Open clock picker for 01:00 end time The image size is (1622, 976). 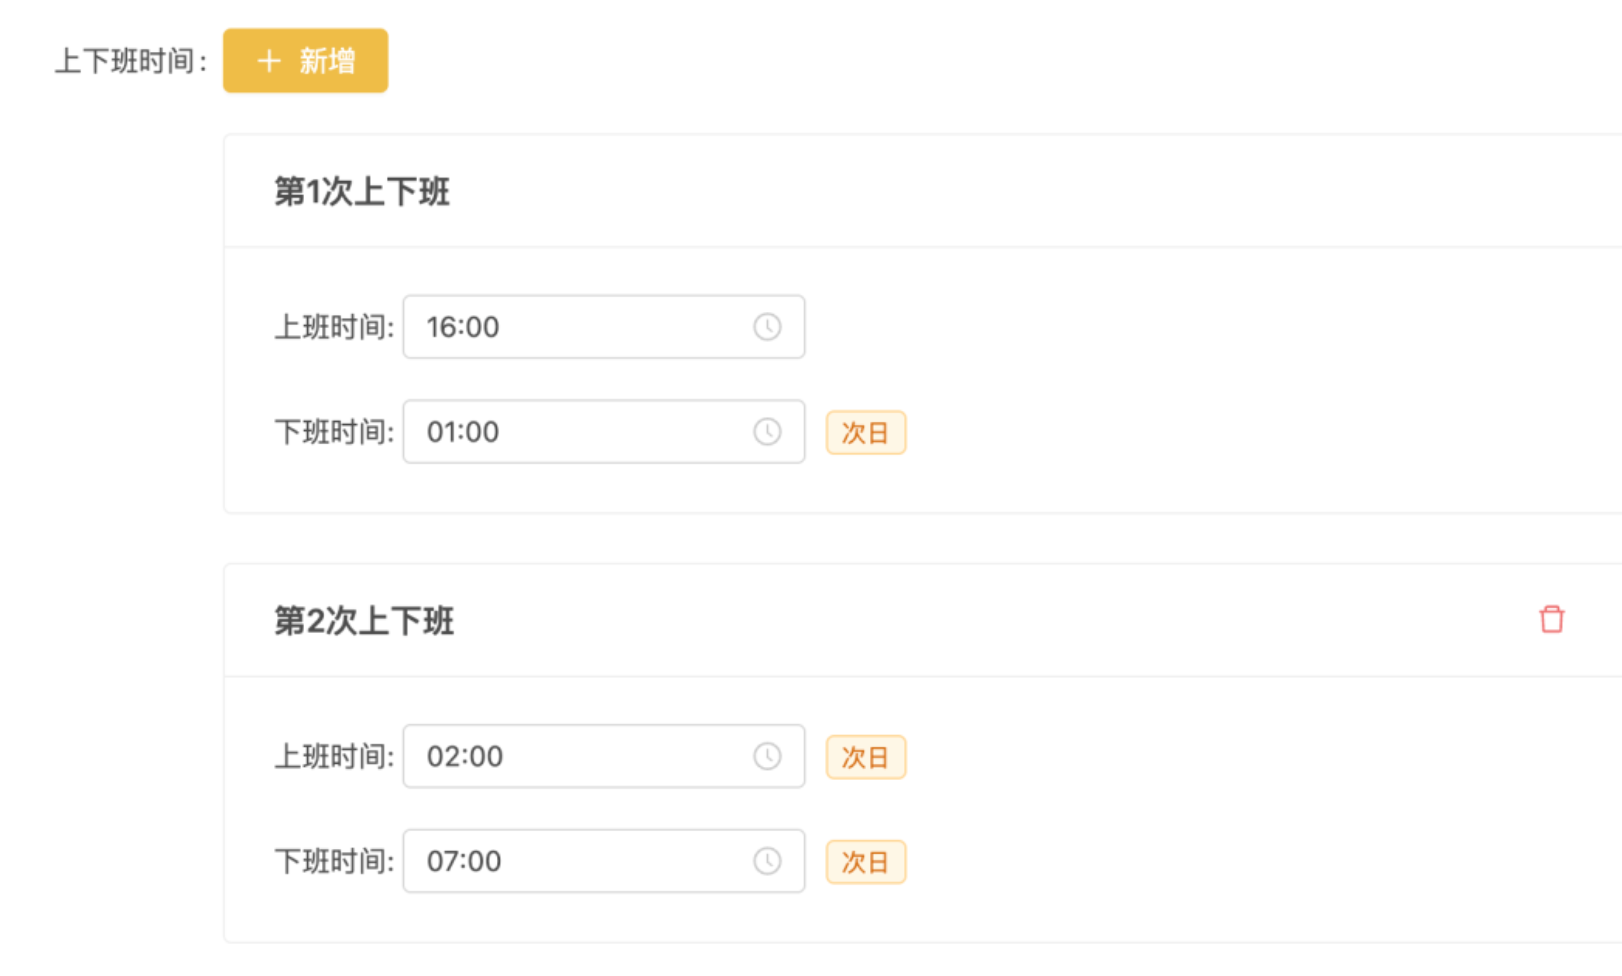767,432
